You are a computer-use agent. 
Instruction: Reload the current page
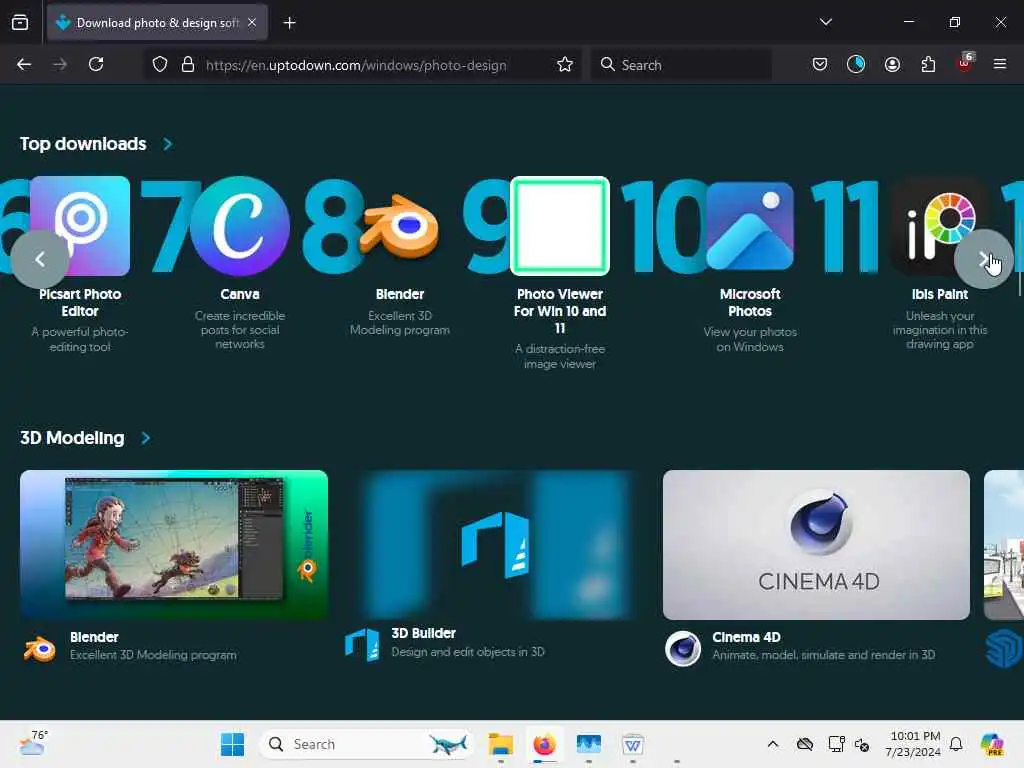pos(96,65)
